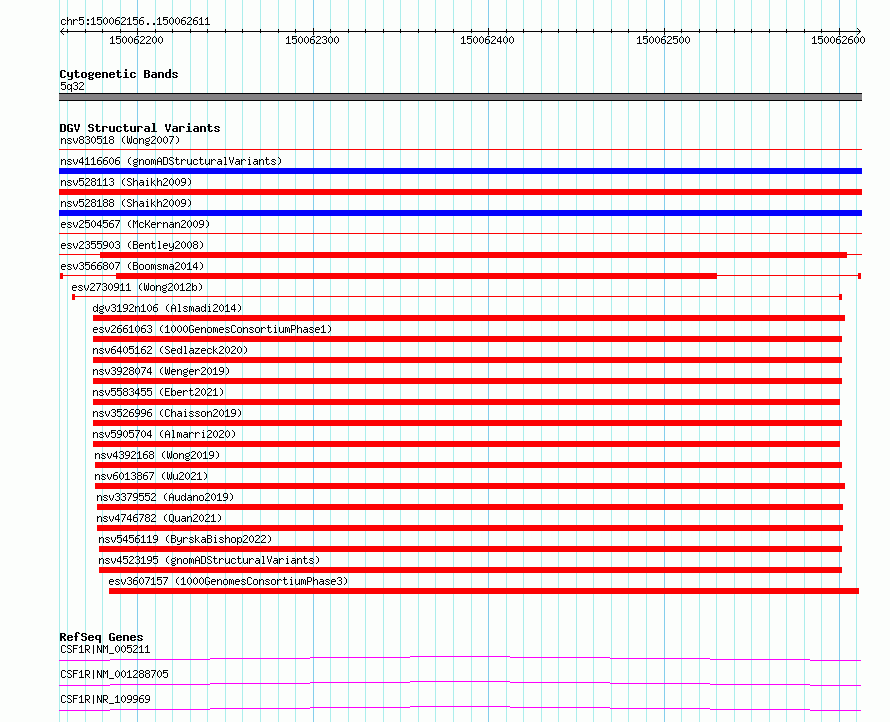890x722 pixels.
Task: Click the 150062600 ruler position label
Action: point(838,40)
